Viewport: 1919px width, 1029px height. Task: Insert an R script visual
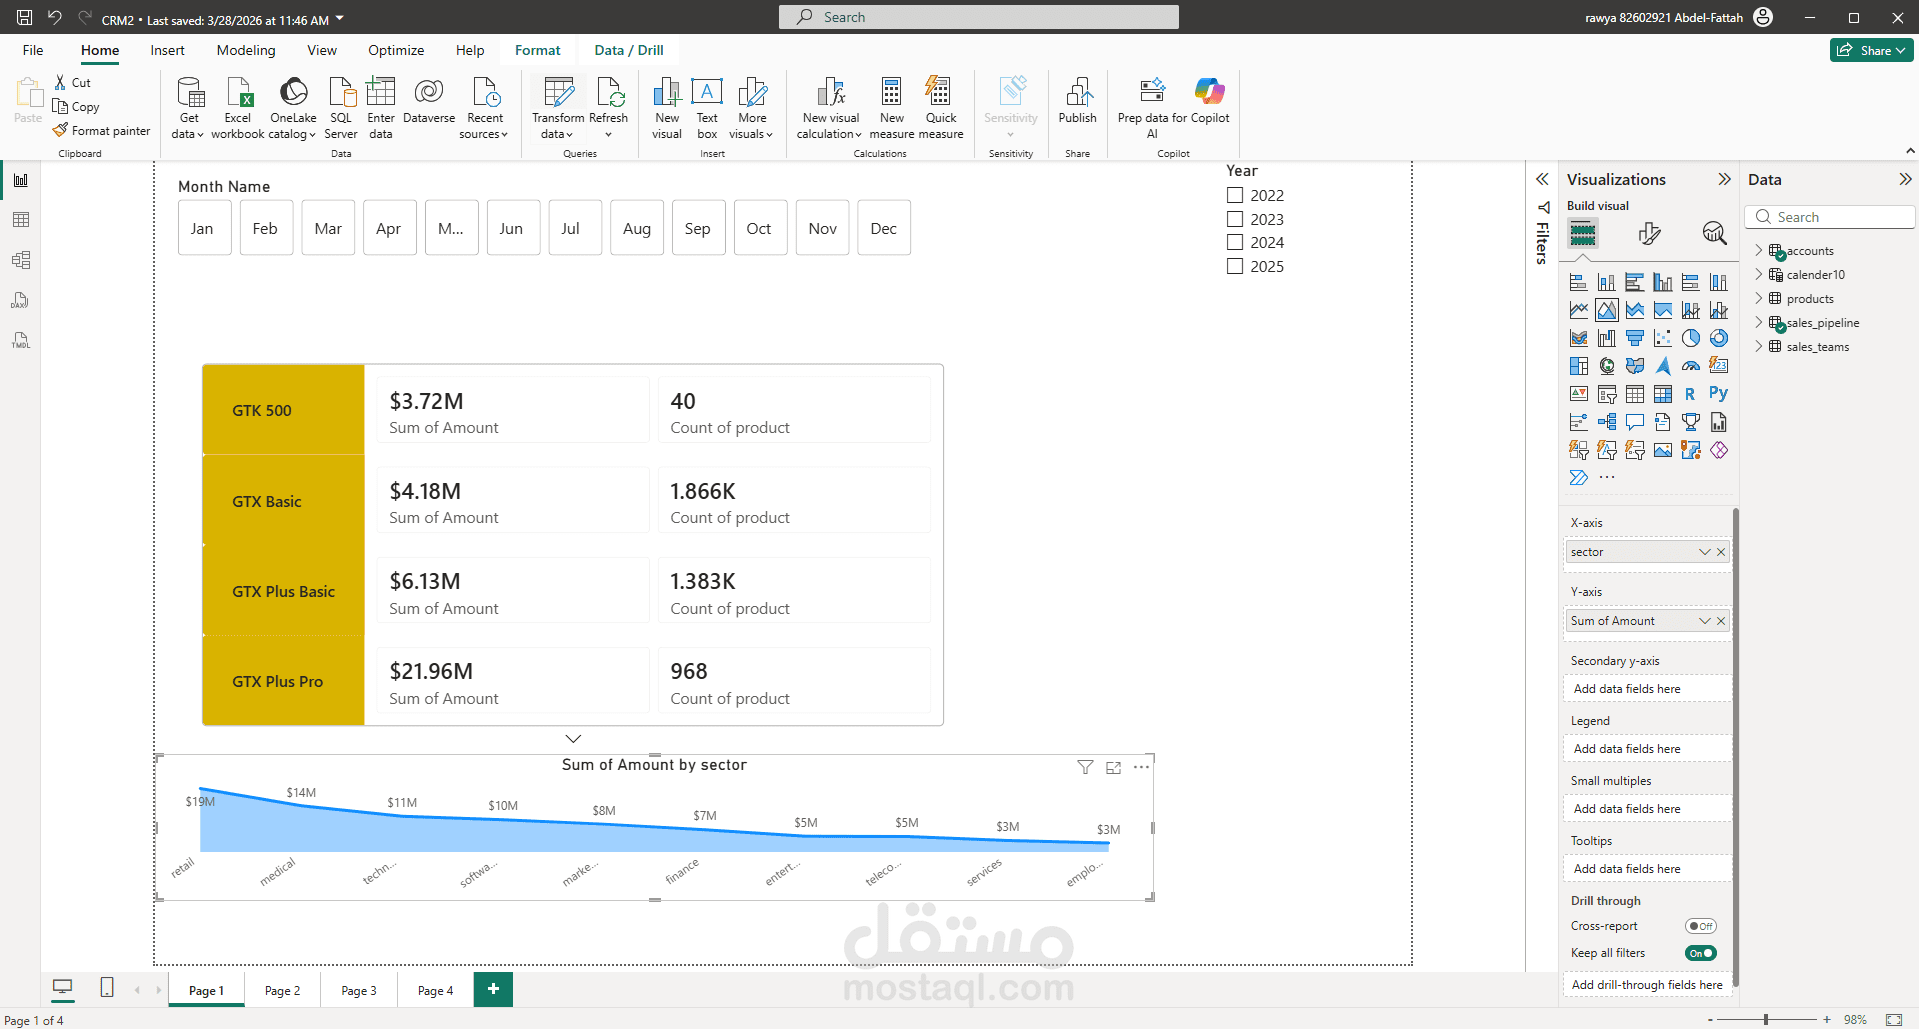coord(1691,394)
